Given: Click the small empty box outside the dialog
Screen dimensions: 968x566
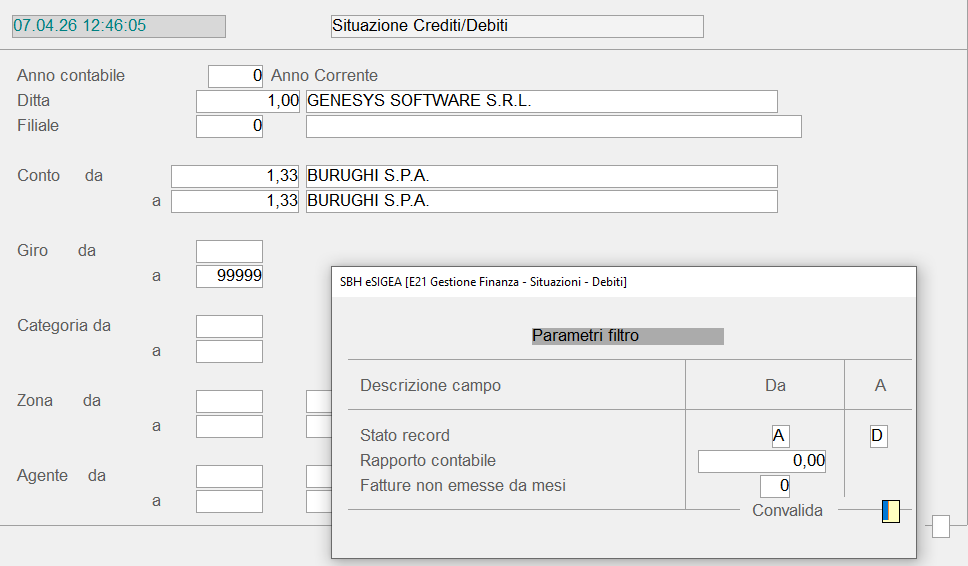Looking at the screenshot, I should pos(940,526).
